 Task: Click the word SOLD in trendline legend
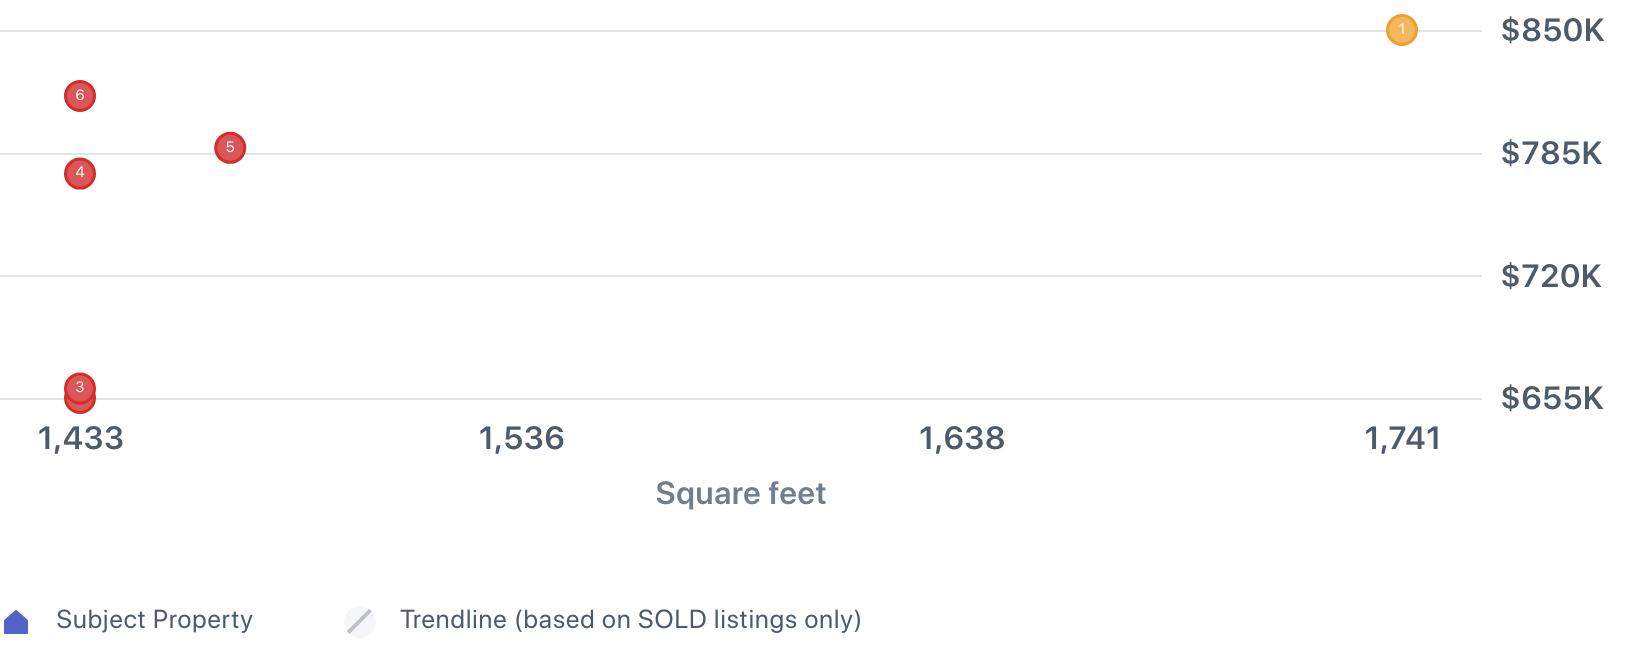pos(674,620)
